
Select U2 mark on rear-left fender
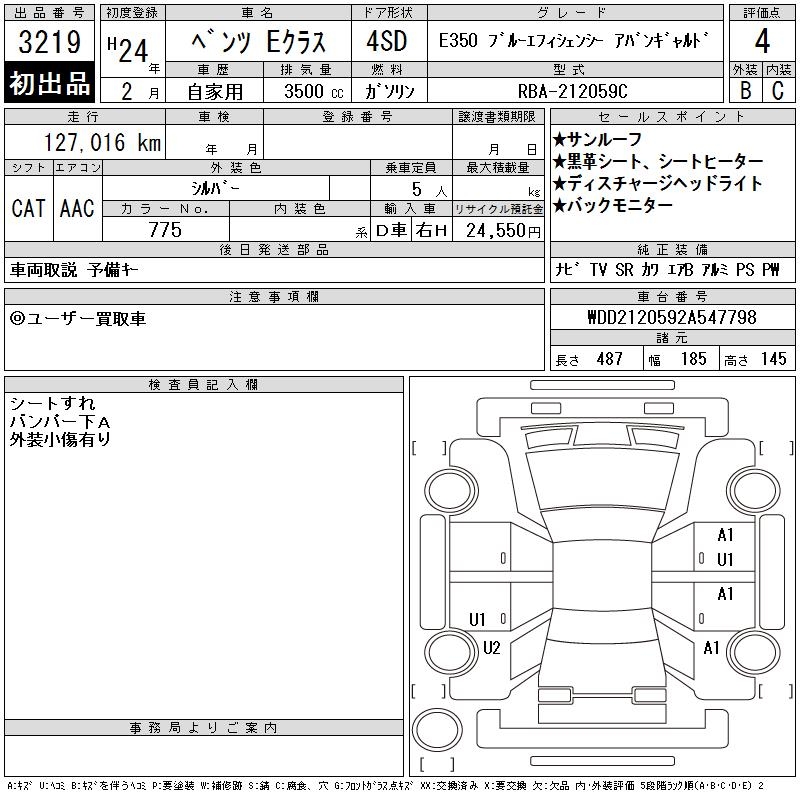491,648
